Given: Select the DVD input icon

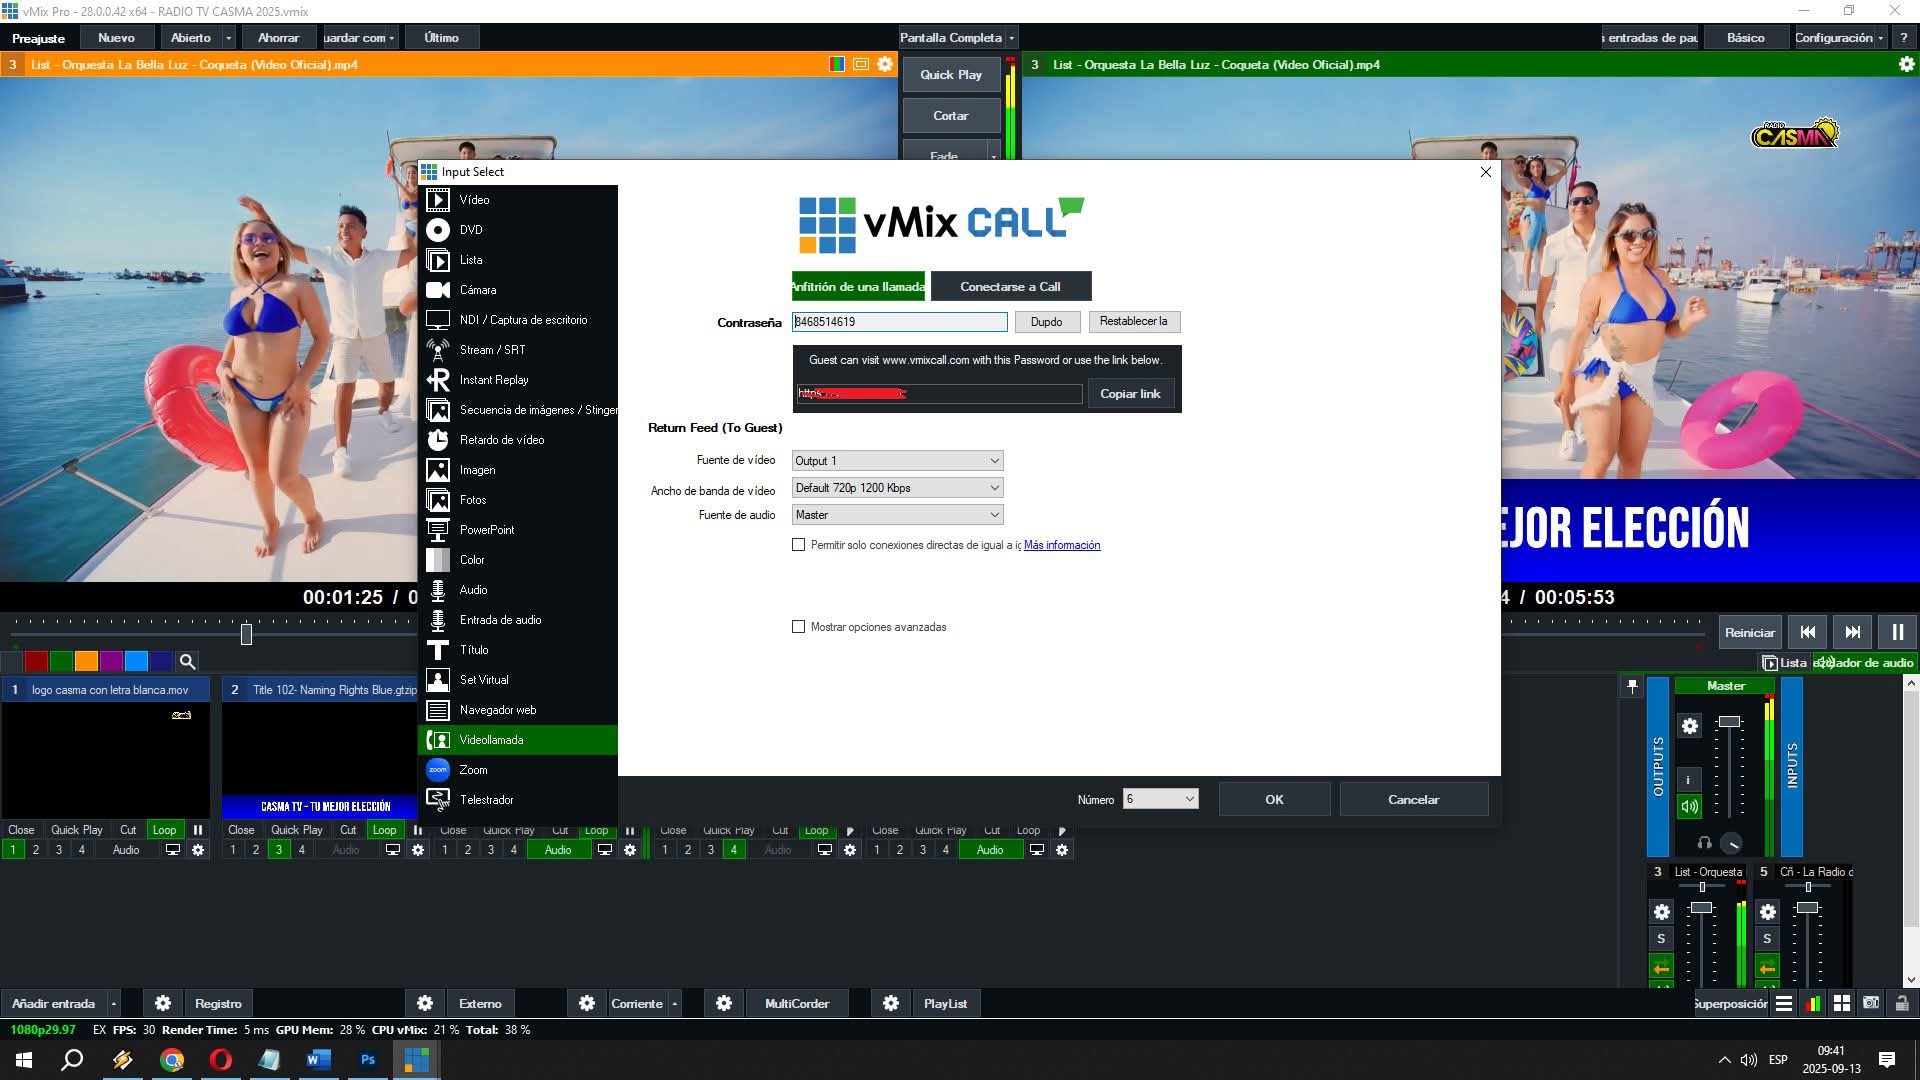Looking at the screenshot, I should click(438, 230).
